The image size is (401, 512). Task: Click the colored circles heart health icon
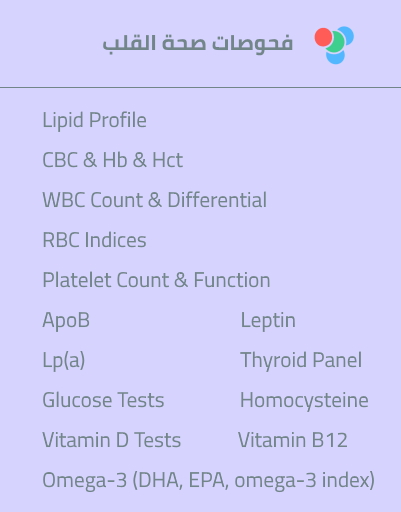tap(334, 45)
